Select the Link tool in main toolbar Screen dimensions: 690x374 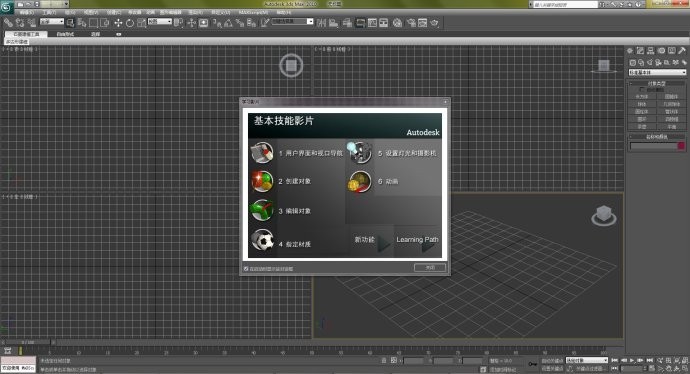click(x=8, y=23)
